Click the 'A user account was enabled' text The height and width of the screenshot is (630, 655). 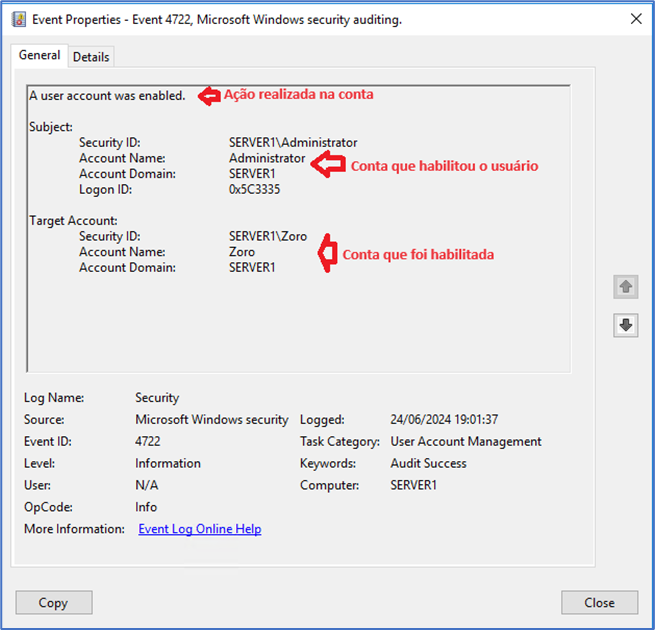(x=107, y=96)
